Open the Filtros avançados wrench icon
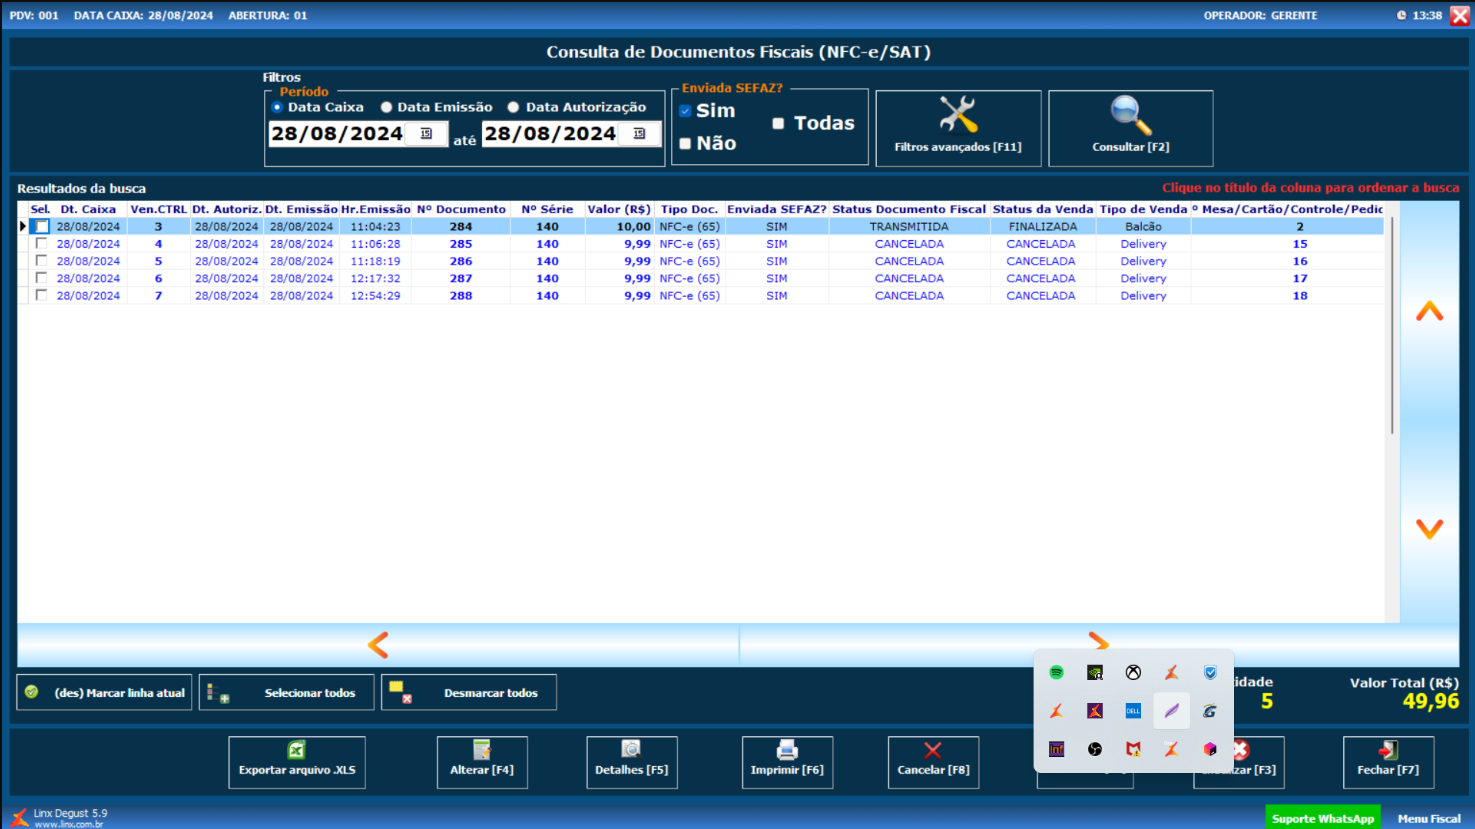Viewport: 1475px width, 829px height. (x=957, y=116)
